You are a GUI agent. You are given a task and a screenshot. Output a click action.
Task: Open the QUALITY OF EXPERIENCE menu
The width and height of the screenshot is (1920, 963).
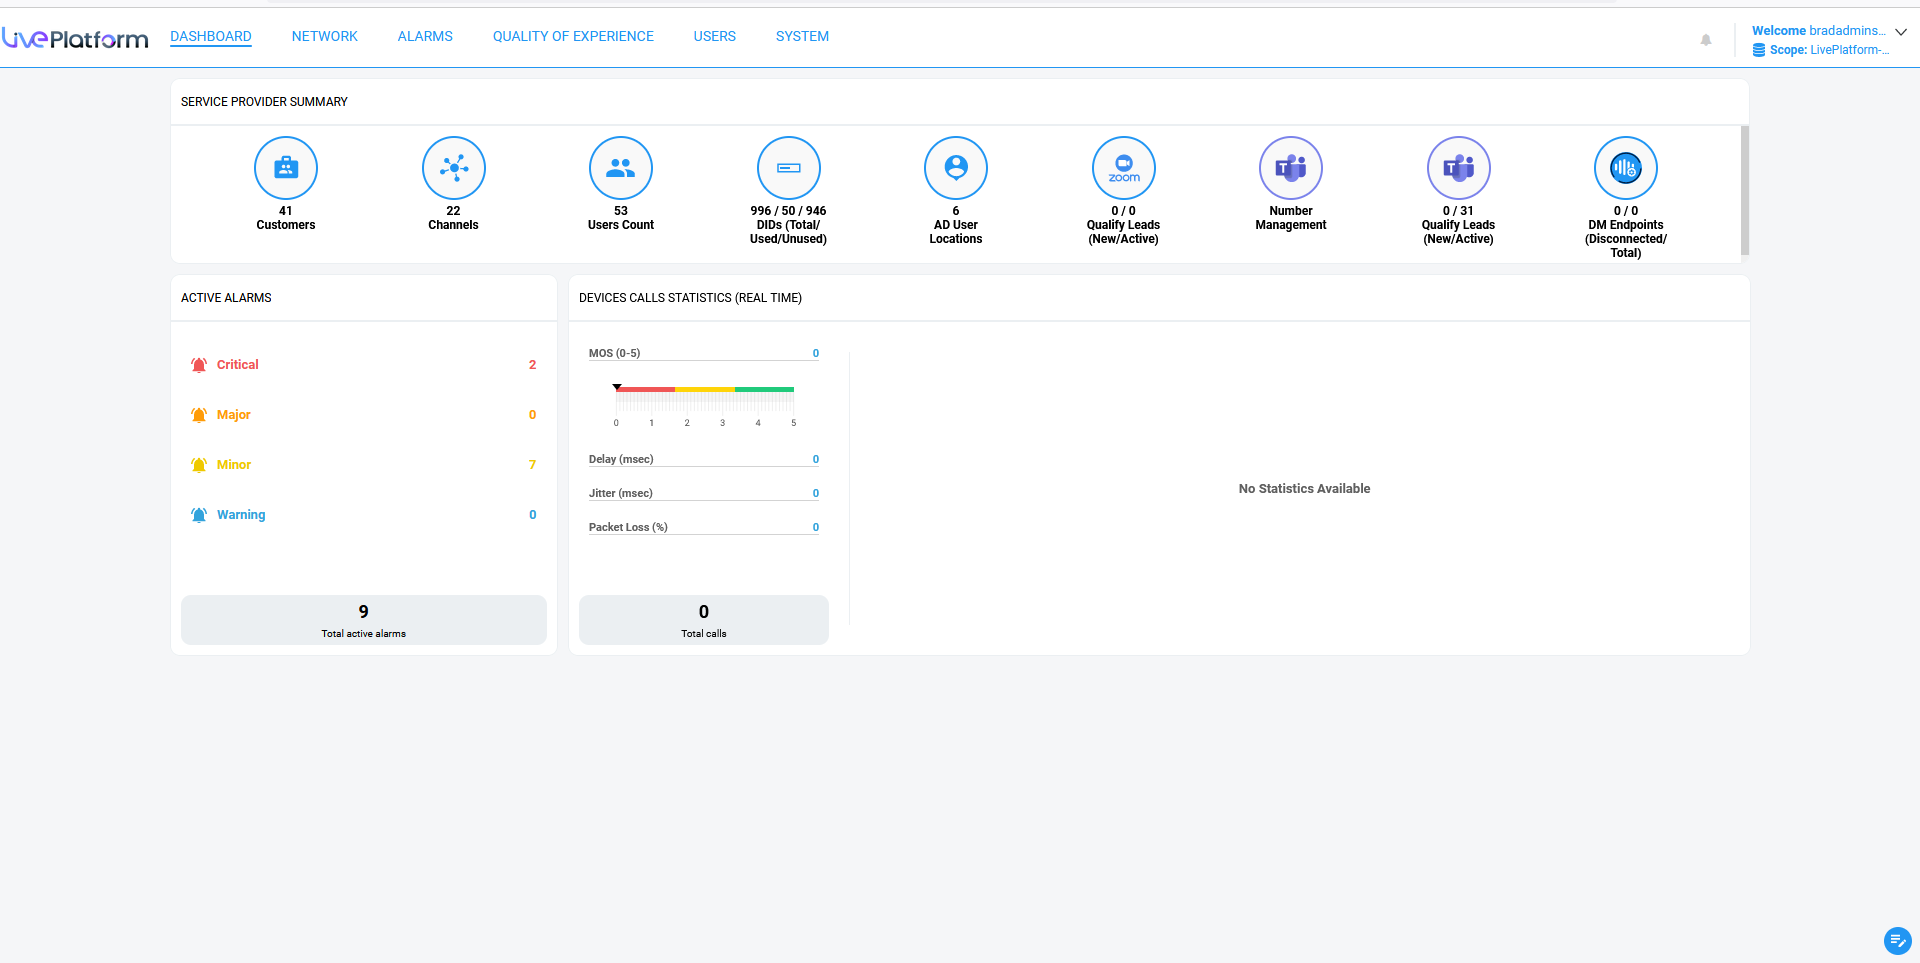click(573, 36)
